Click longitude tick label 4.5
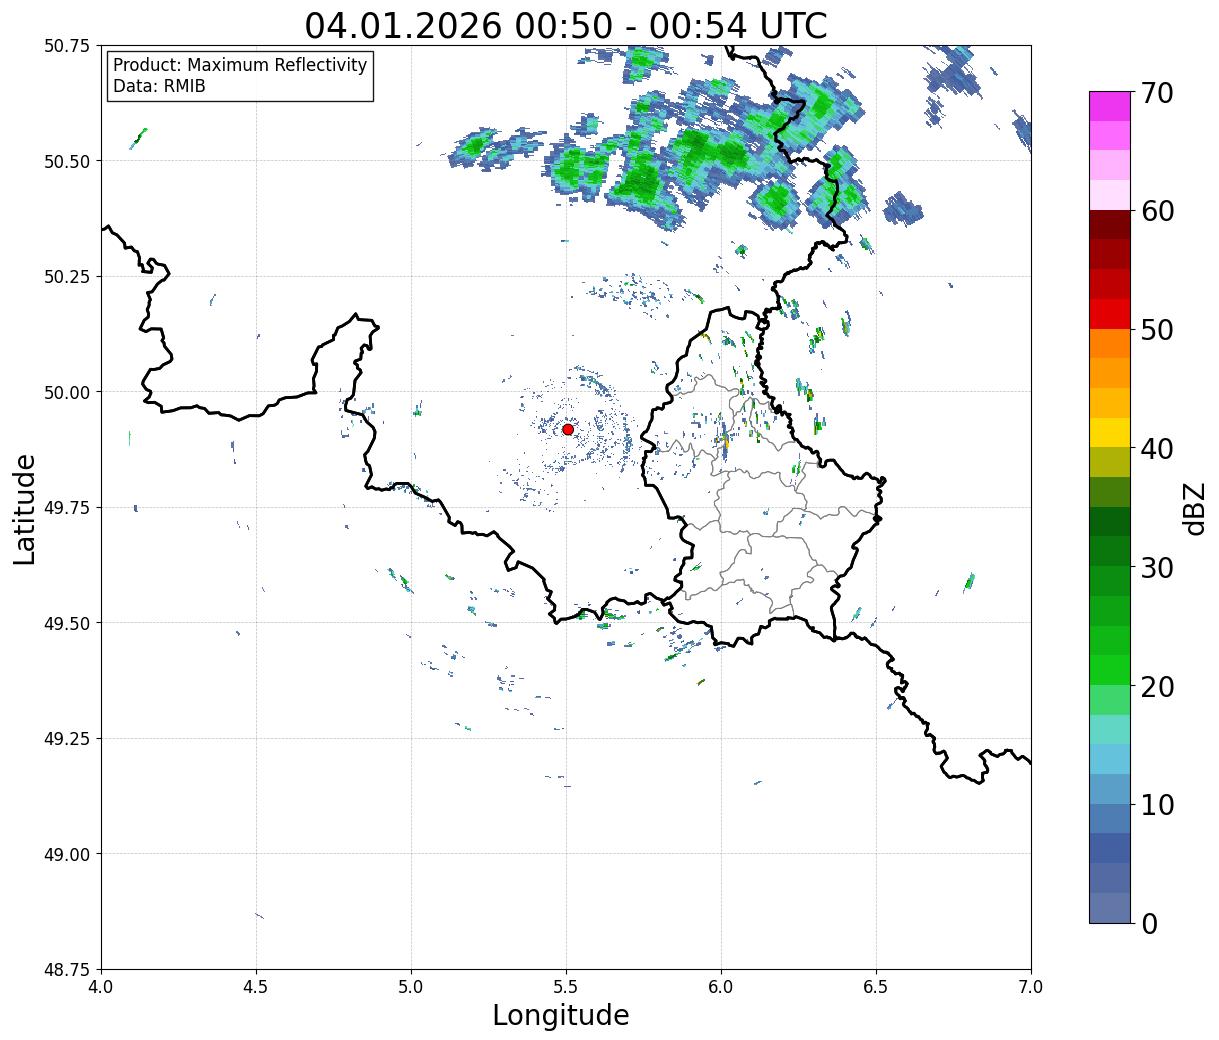1219x1040 pixels. click(x=256, y=986)
